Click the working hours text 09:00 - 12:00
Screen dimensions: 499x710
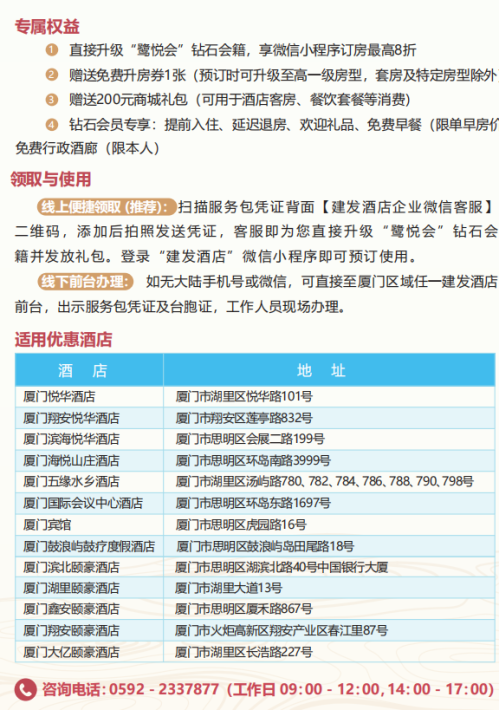click(329, 690)
